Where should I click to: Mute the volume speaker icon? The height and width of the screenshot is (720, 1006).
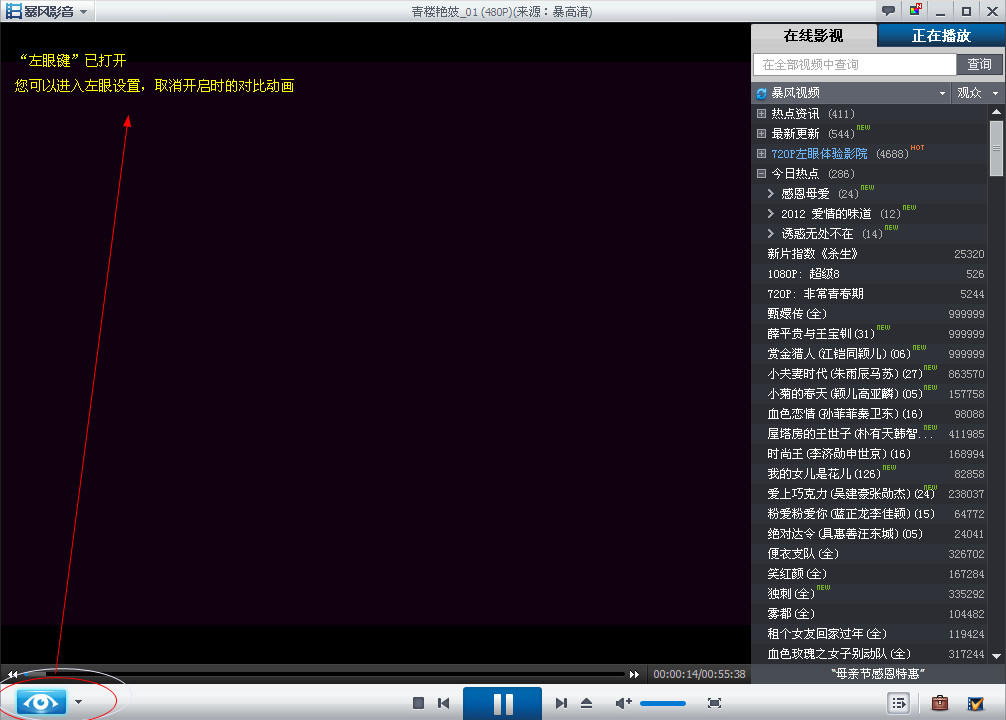pyautogui.click(x=623, y=703)
